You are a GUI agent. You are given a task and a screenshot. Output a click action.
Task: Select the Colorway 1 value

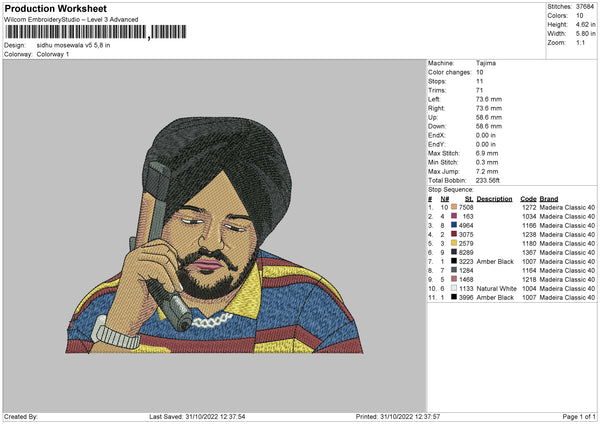(53, 54)
